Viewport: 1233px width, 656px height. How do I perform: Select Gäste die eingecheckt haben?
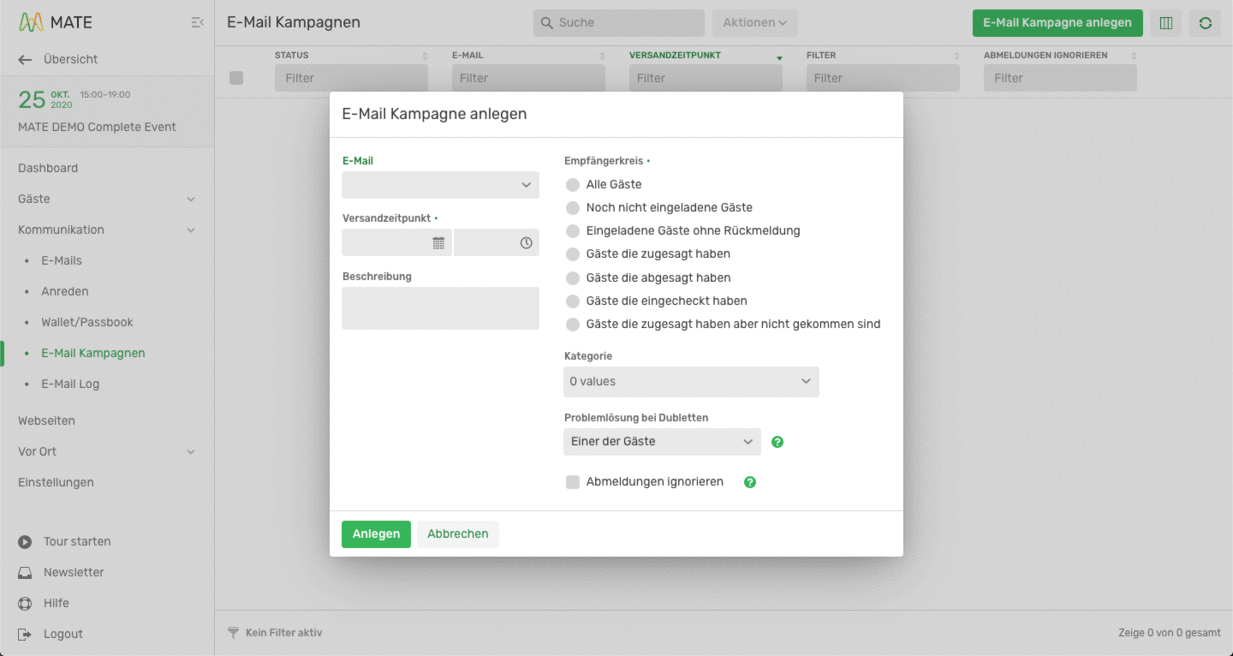pyautogui.click(x=573, y=301)
